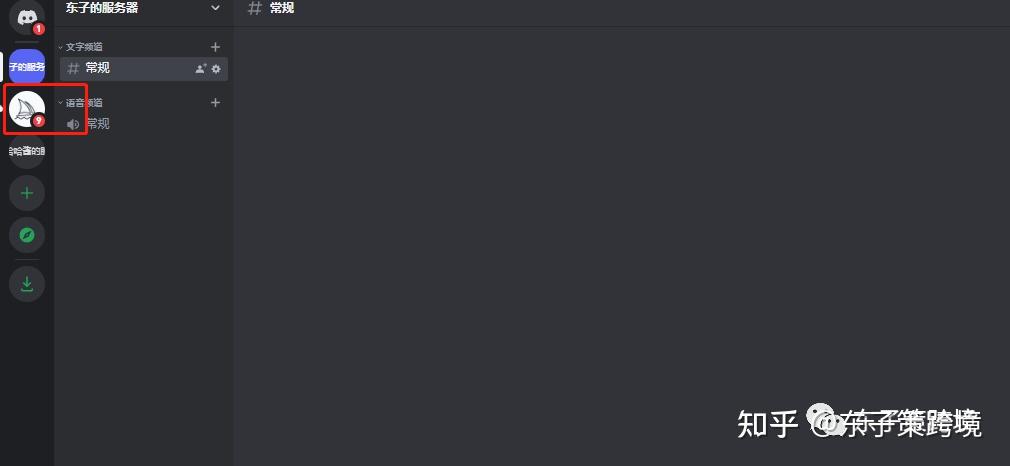
Task: Select the # 常规 text channel
Action: pyautogui.click(x=144, y=68)
